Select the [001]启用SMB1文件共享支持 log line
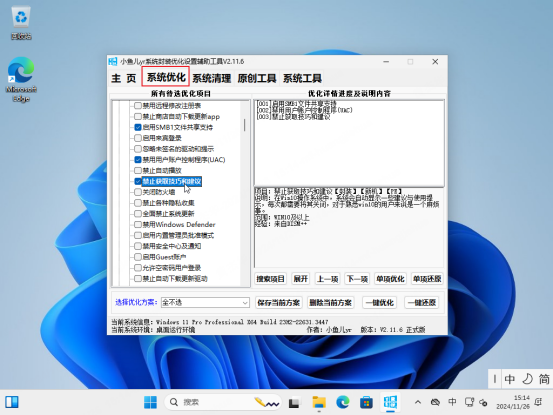The image size is (553, 415). [x=296, y=104]
